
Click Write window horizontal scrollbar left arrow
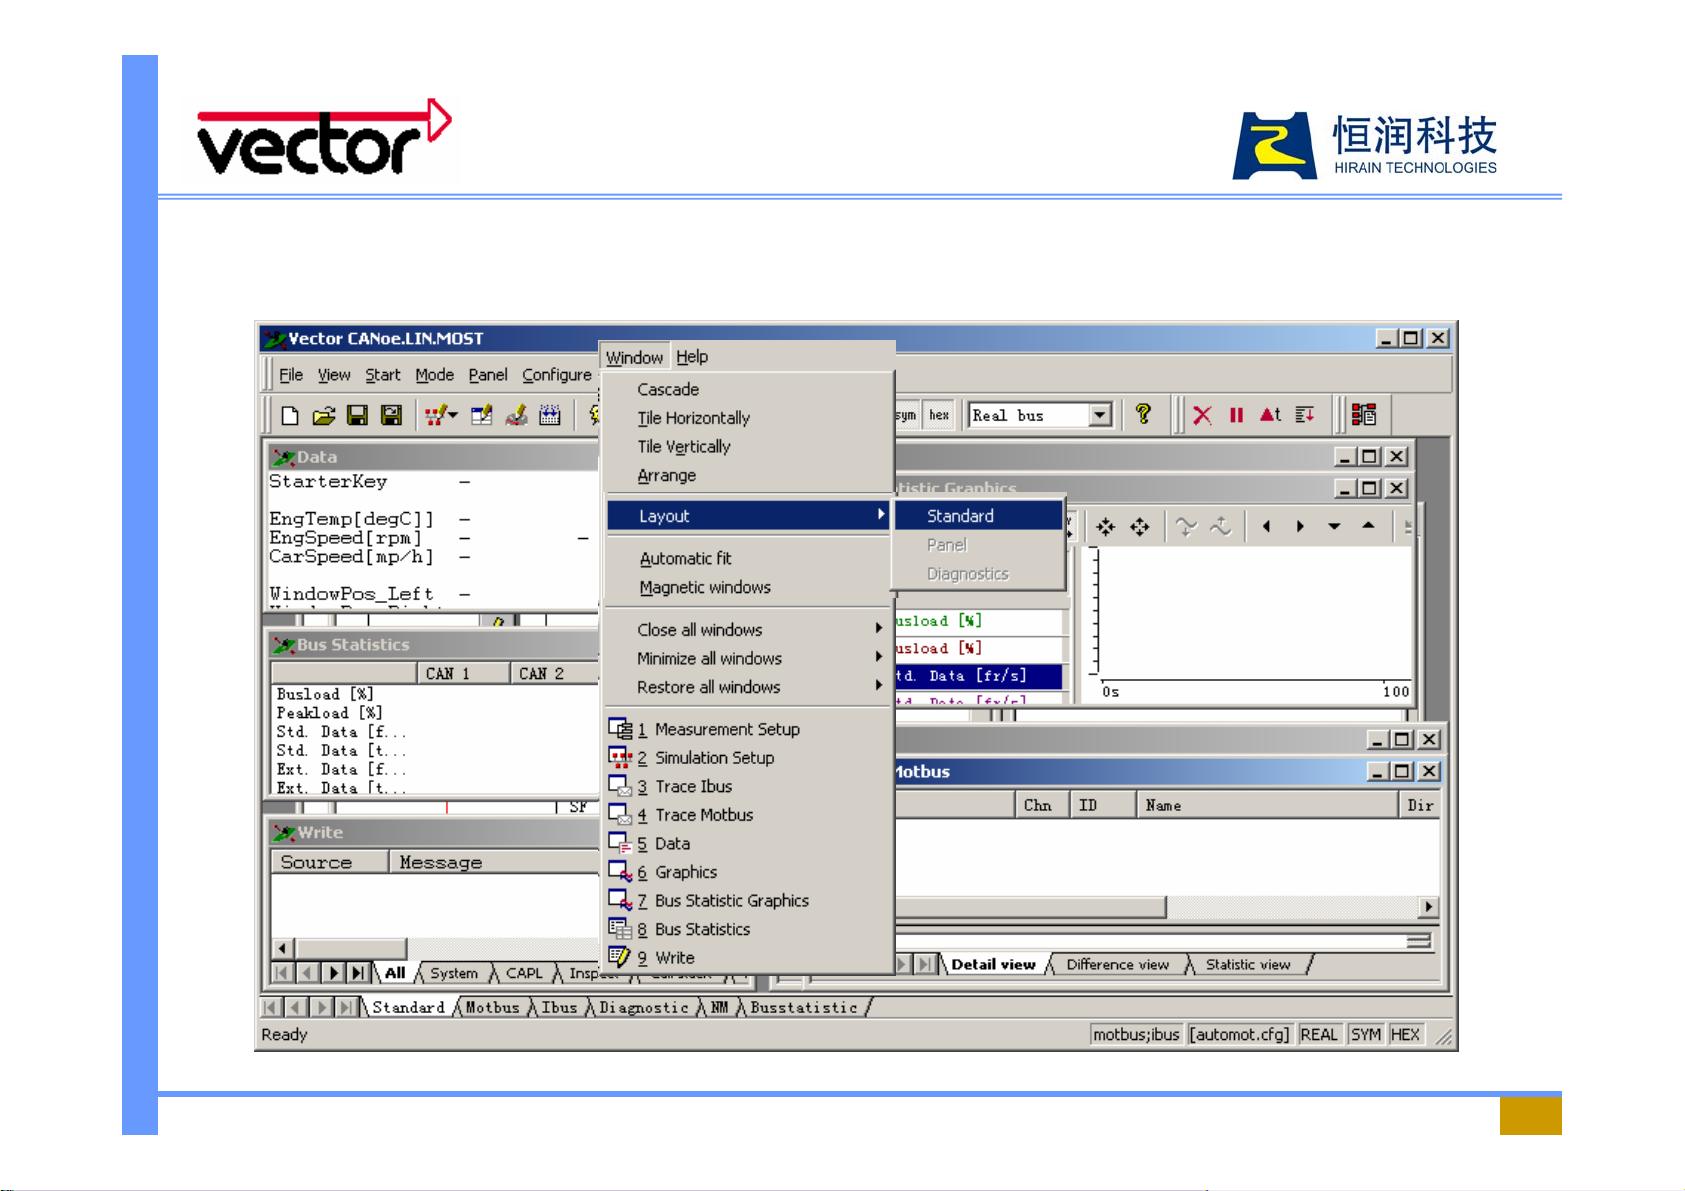[283, 948]
